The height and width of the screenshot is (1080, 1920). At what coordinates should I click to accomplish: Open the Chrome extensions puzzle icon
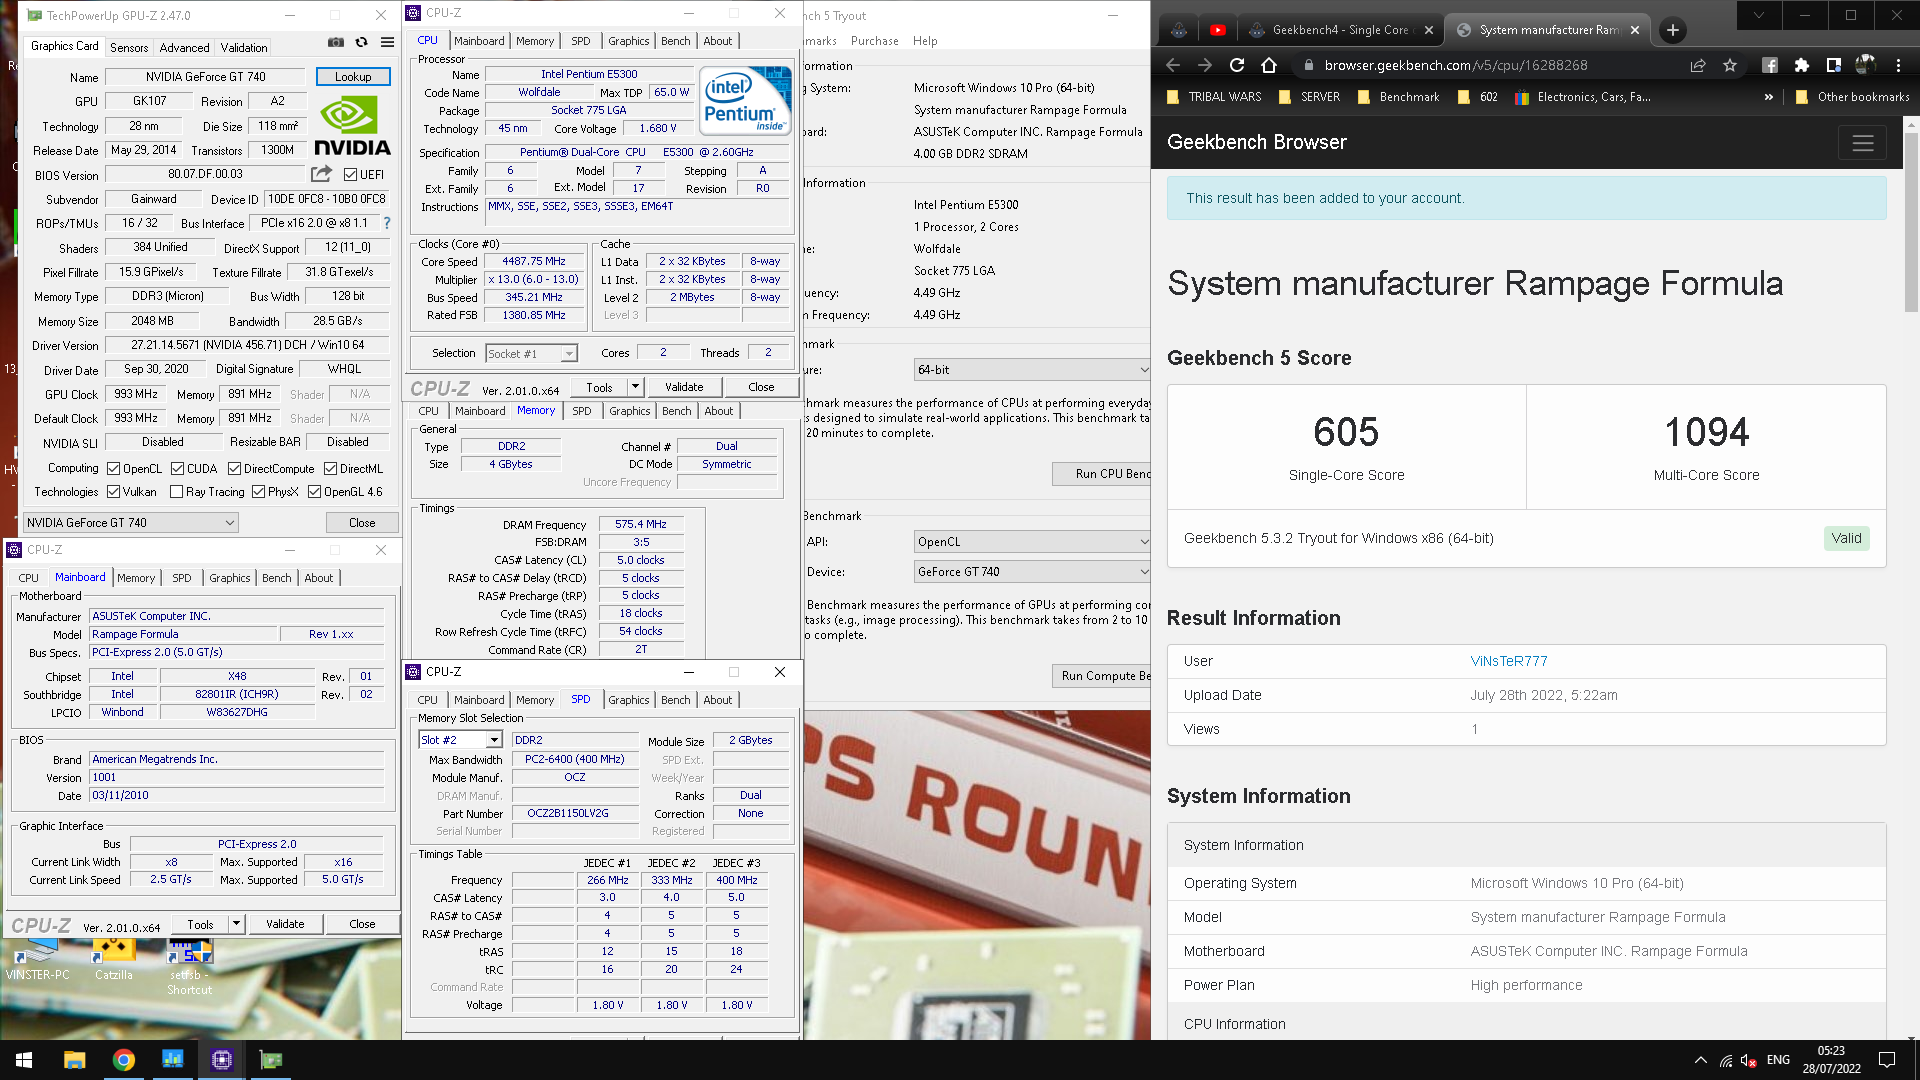coord(1802,65)
